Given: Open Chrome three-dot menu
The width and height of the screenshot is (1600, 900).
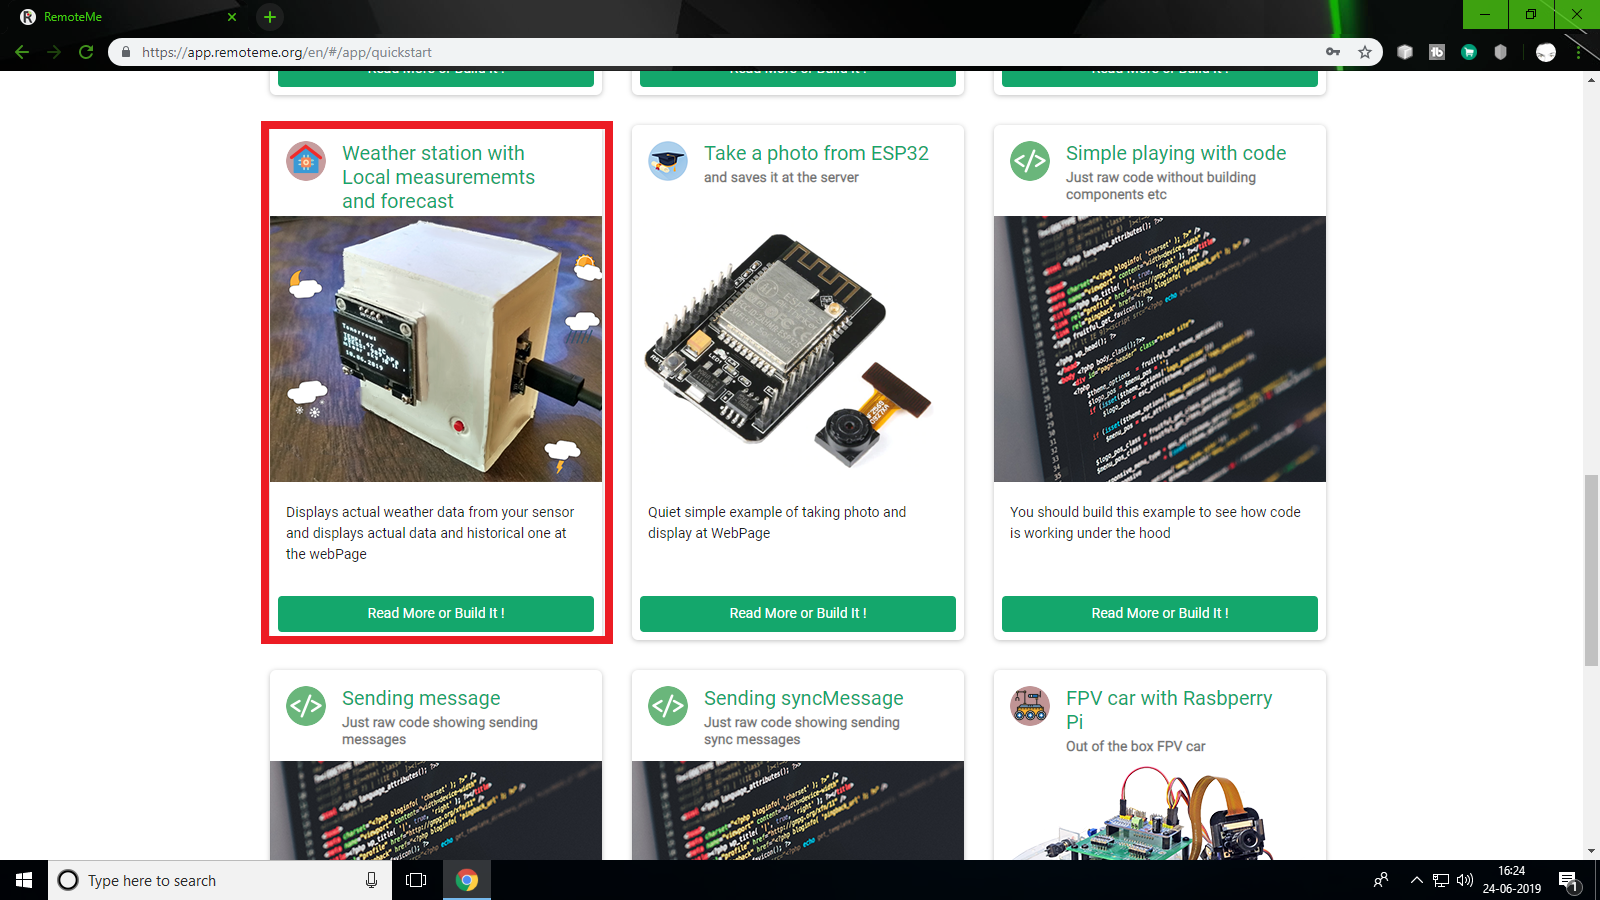Looking at the screenshot, I should [x=1579, y=52].
